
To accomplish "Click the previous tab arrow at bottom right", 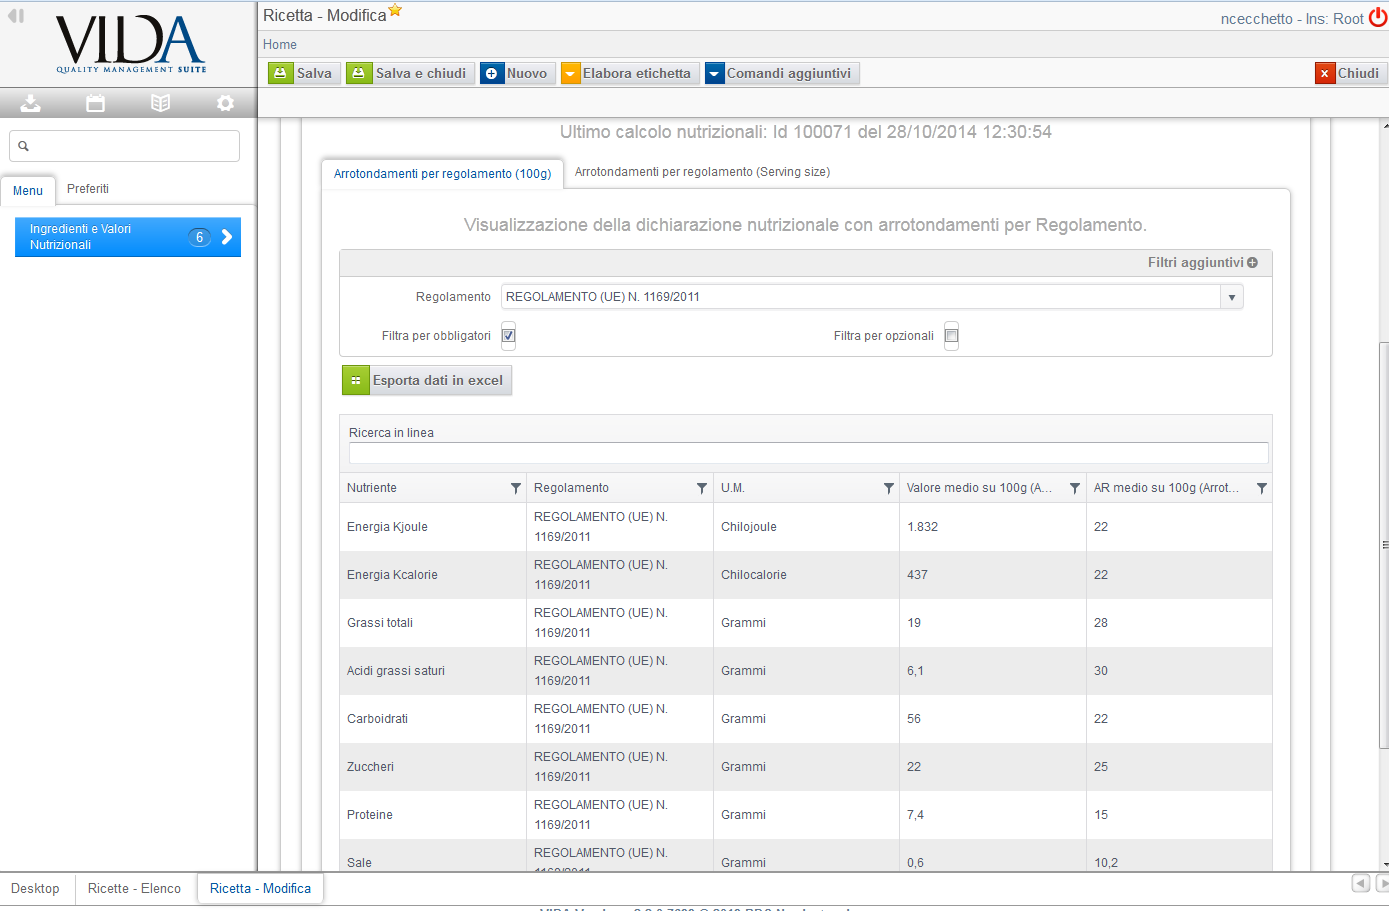I will click(x=1361, y=883).
